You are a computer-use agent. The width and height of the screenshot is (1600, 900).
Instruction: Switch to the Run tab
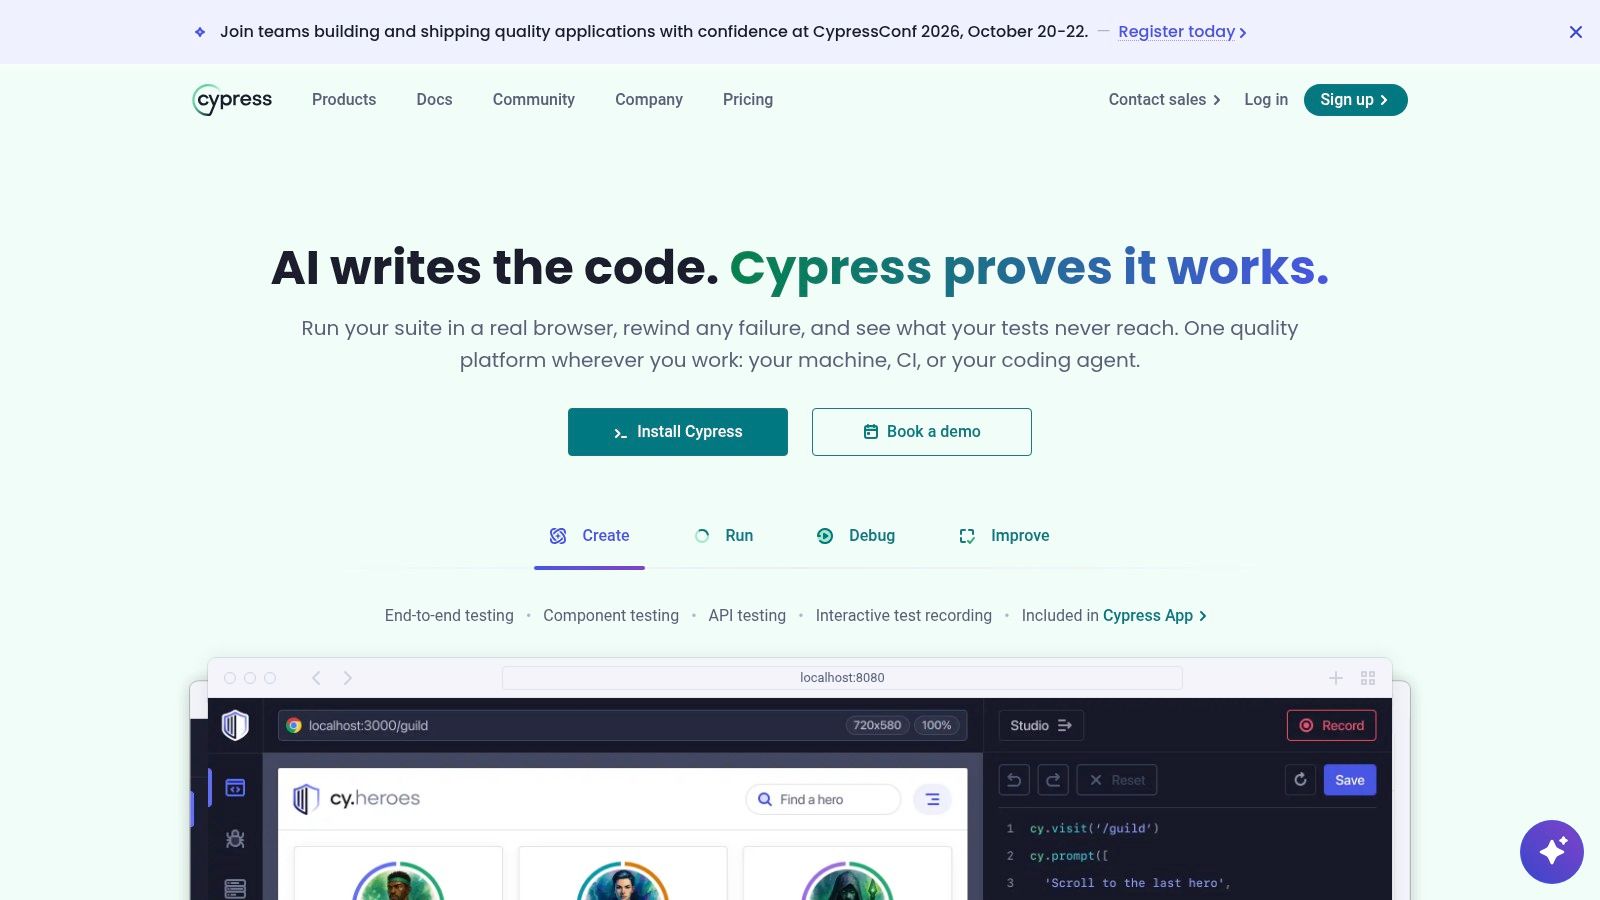coord(724,536)
